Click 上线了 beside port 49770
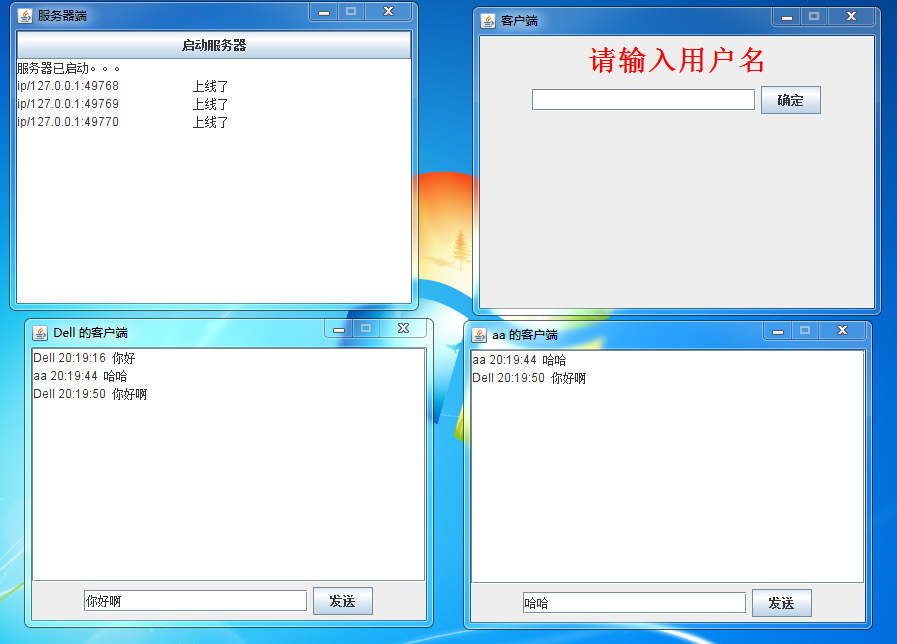The image size is (897, 644). (x=210, y=122)
